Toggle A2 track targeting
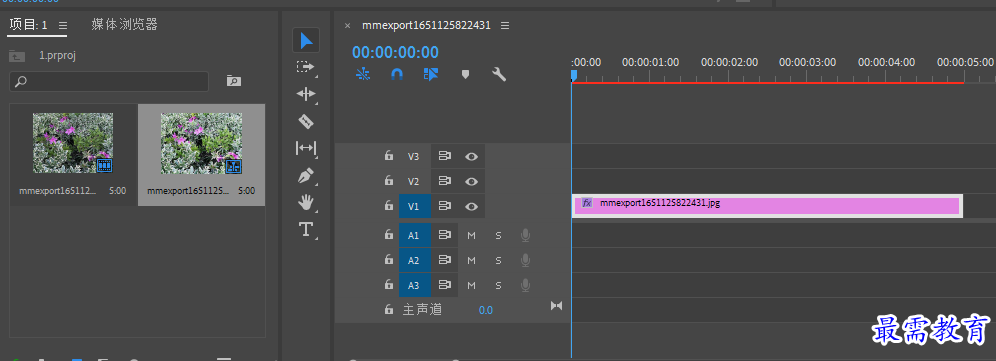 click(x=415, y=260)
